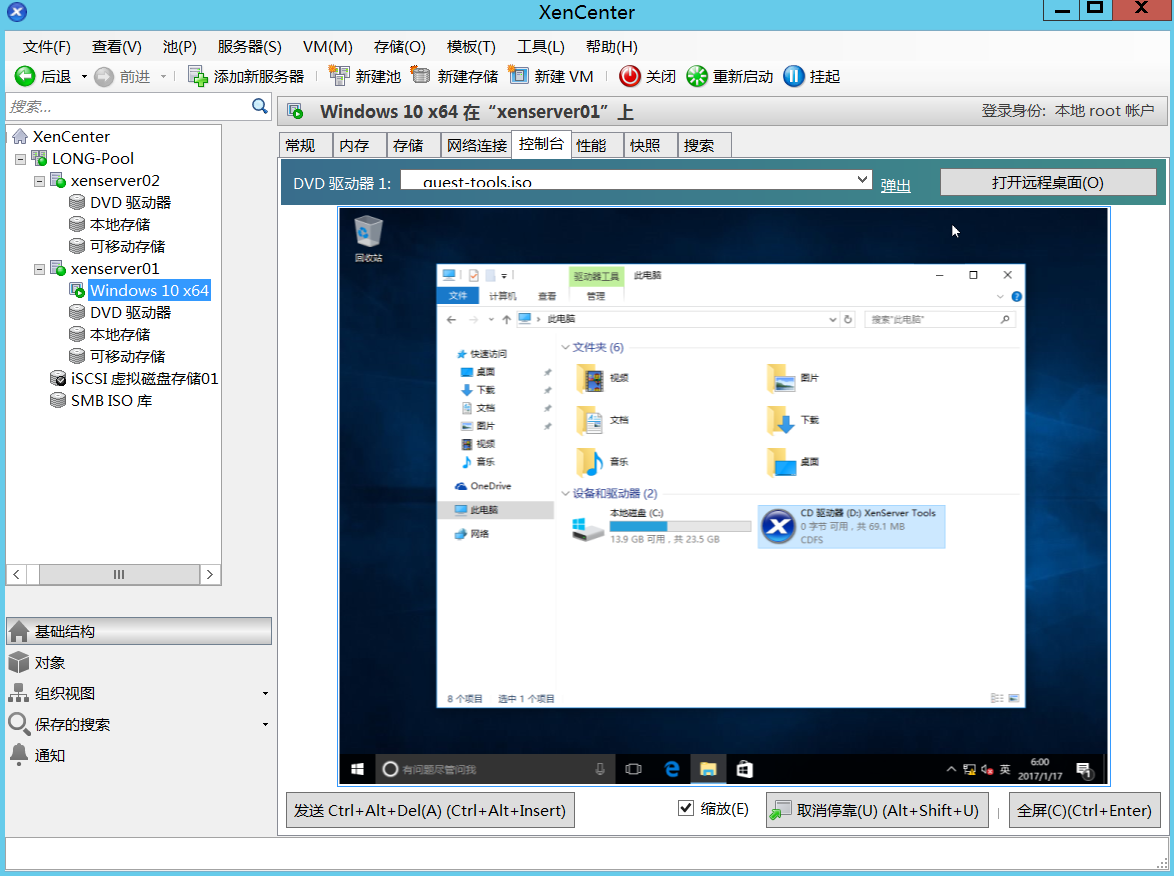Open the 帮助(H) menu

[x=612, y=47]
